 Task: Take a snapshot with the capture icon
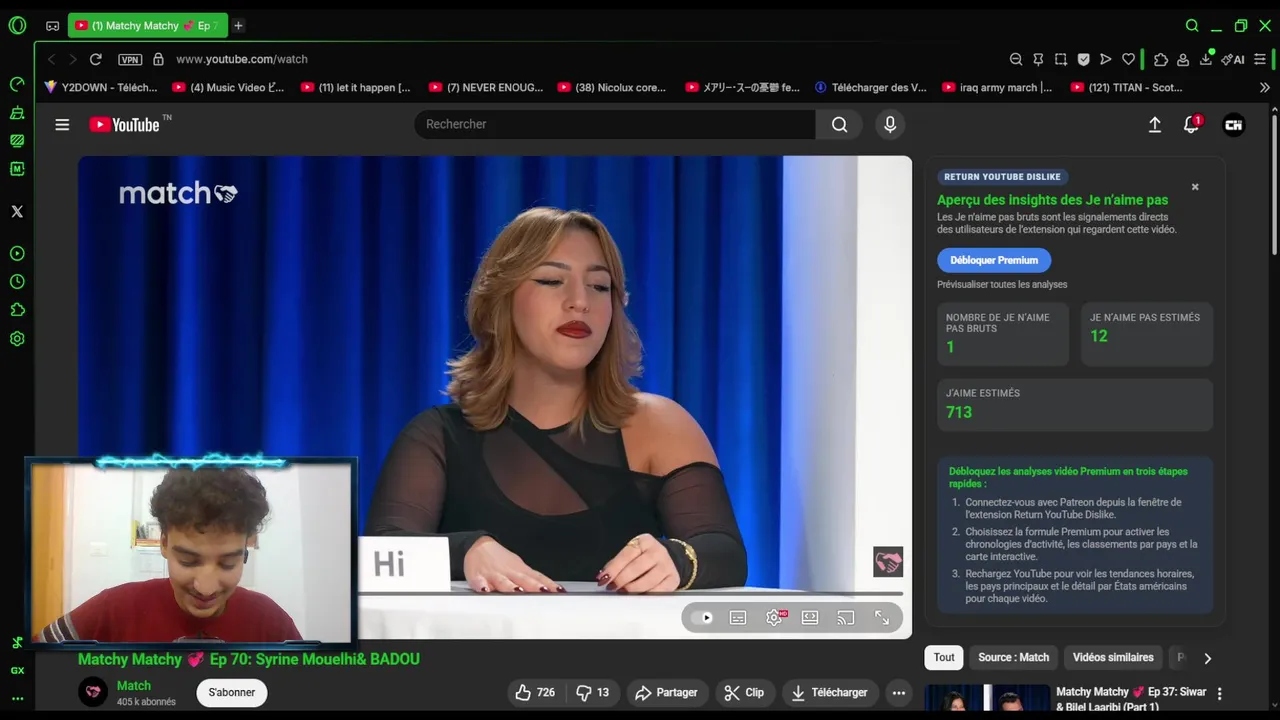click(1061, 60)
